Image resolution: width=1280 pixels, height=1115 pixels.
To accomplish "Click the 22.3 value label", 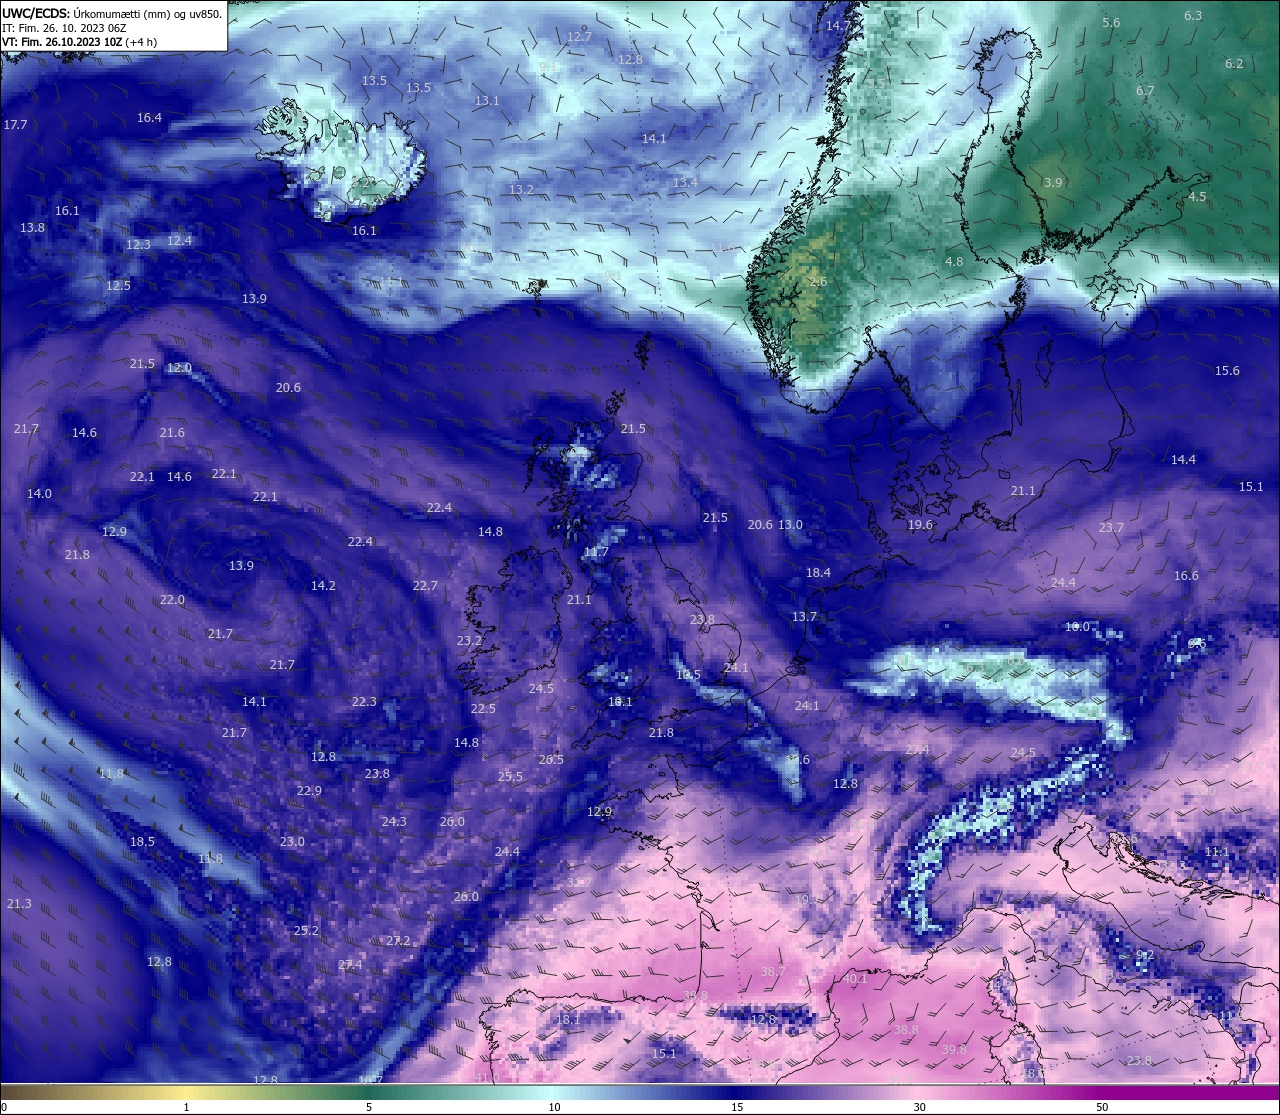I will point(364,702).
